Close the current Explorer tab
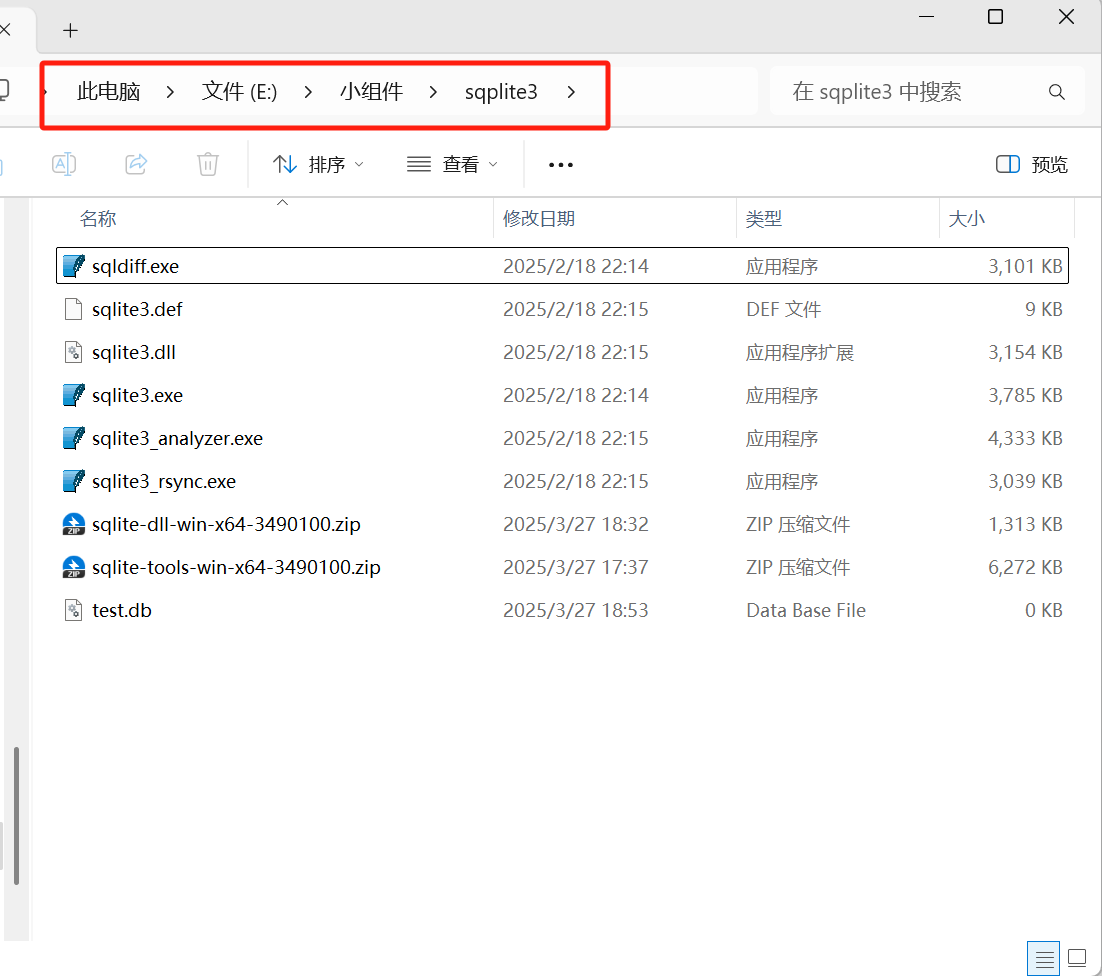 (x=6, y=30)
